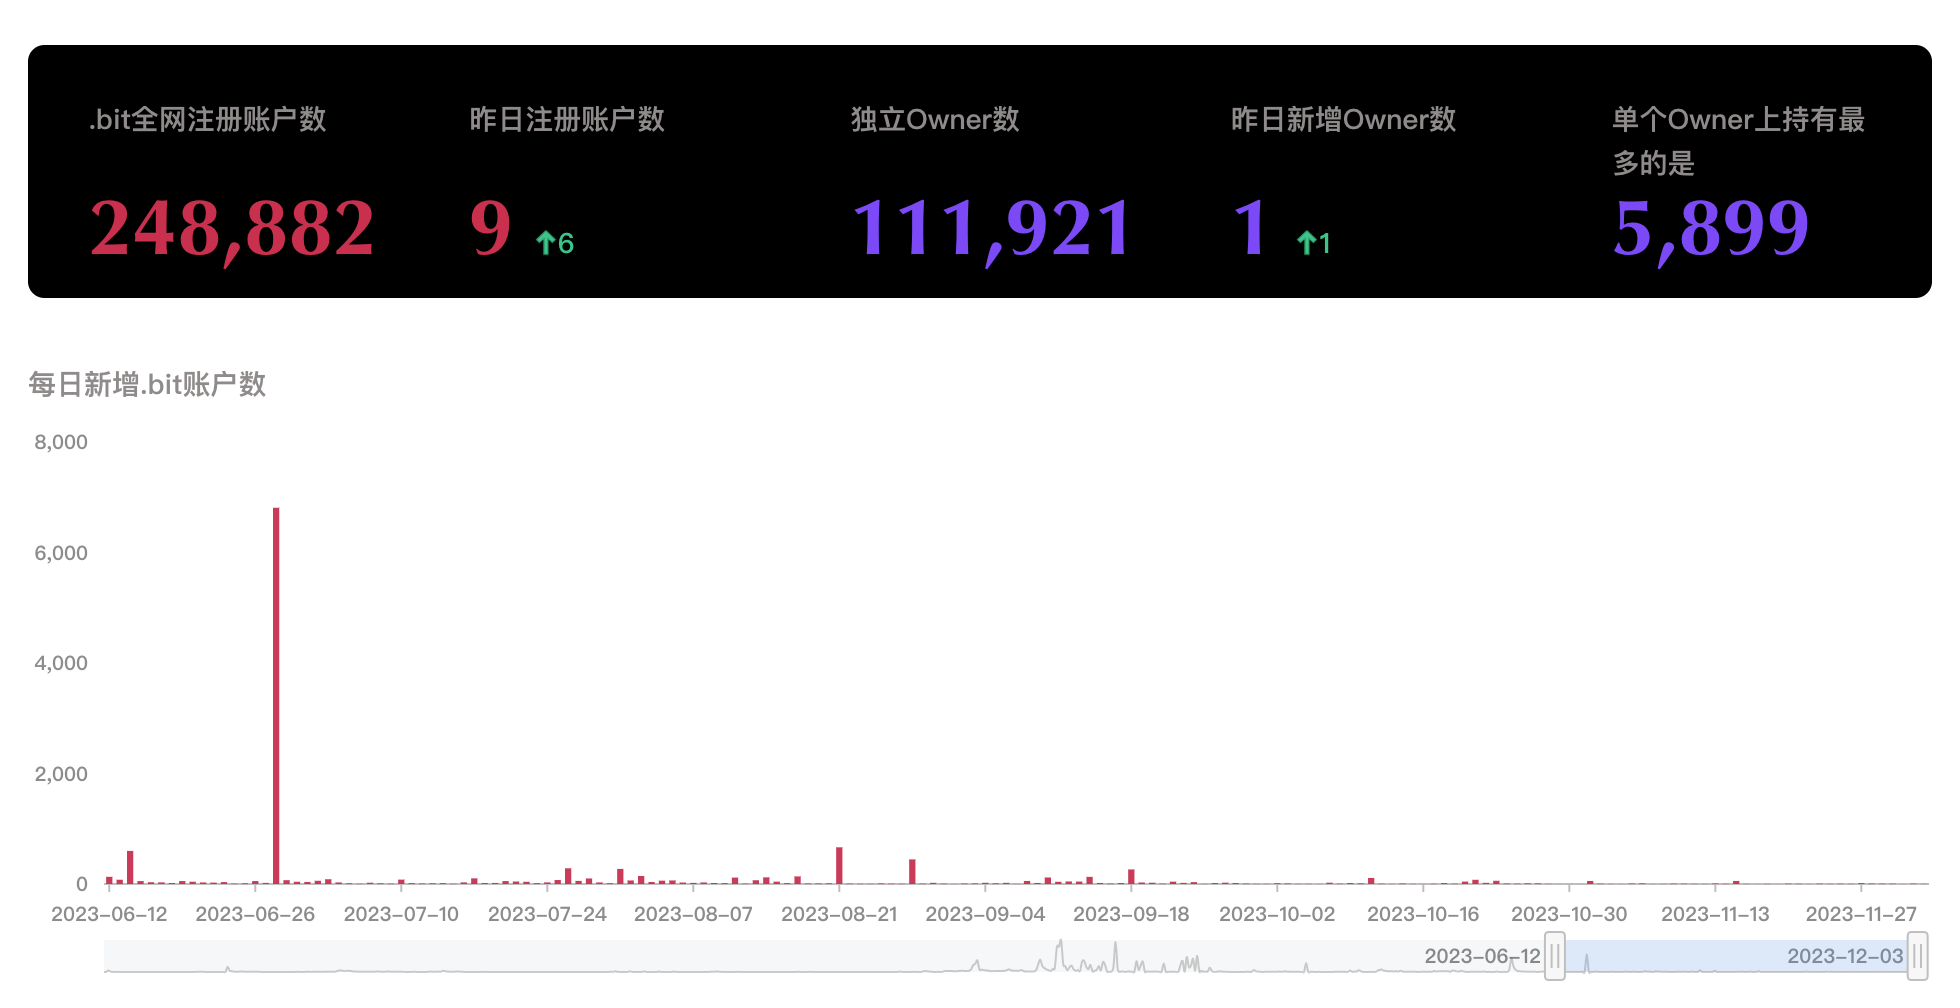Click the total registered accounts value 248,882
This screenshot has width=1960, height=1008.
[x=232, y=229]
